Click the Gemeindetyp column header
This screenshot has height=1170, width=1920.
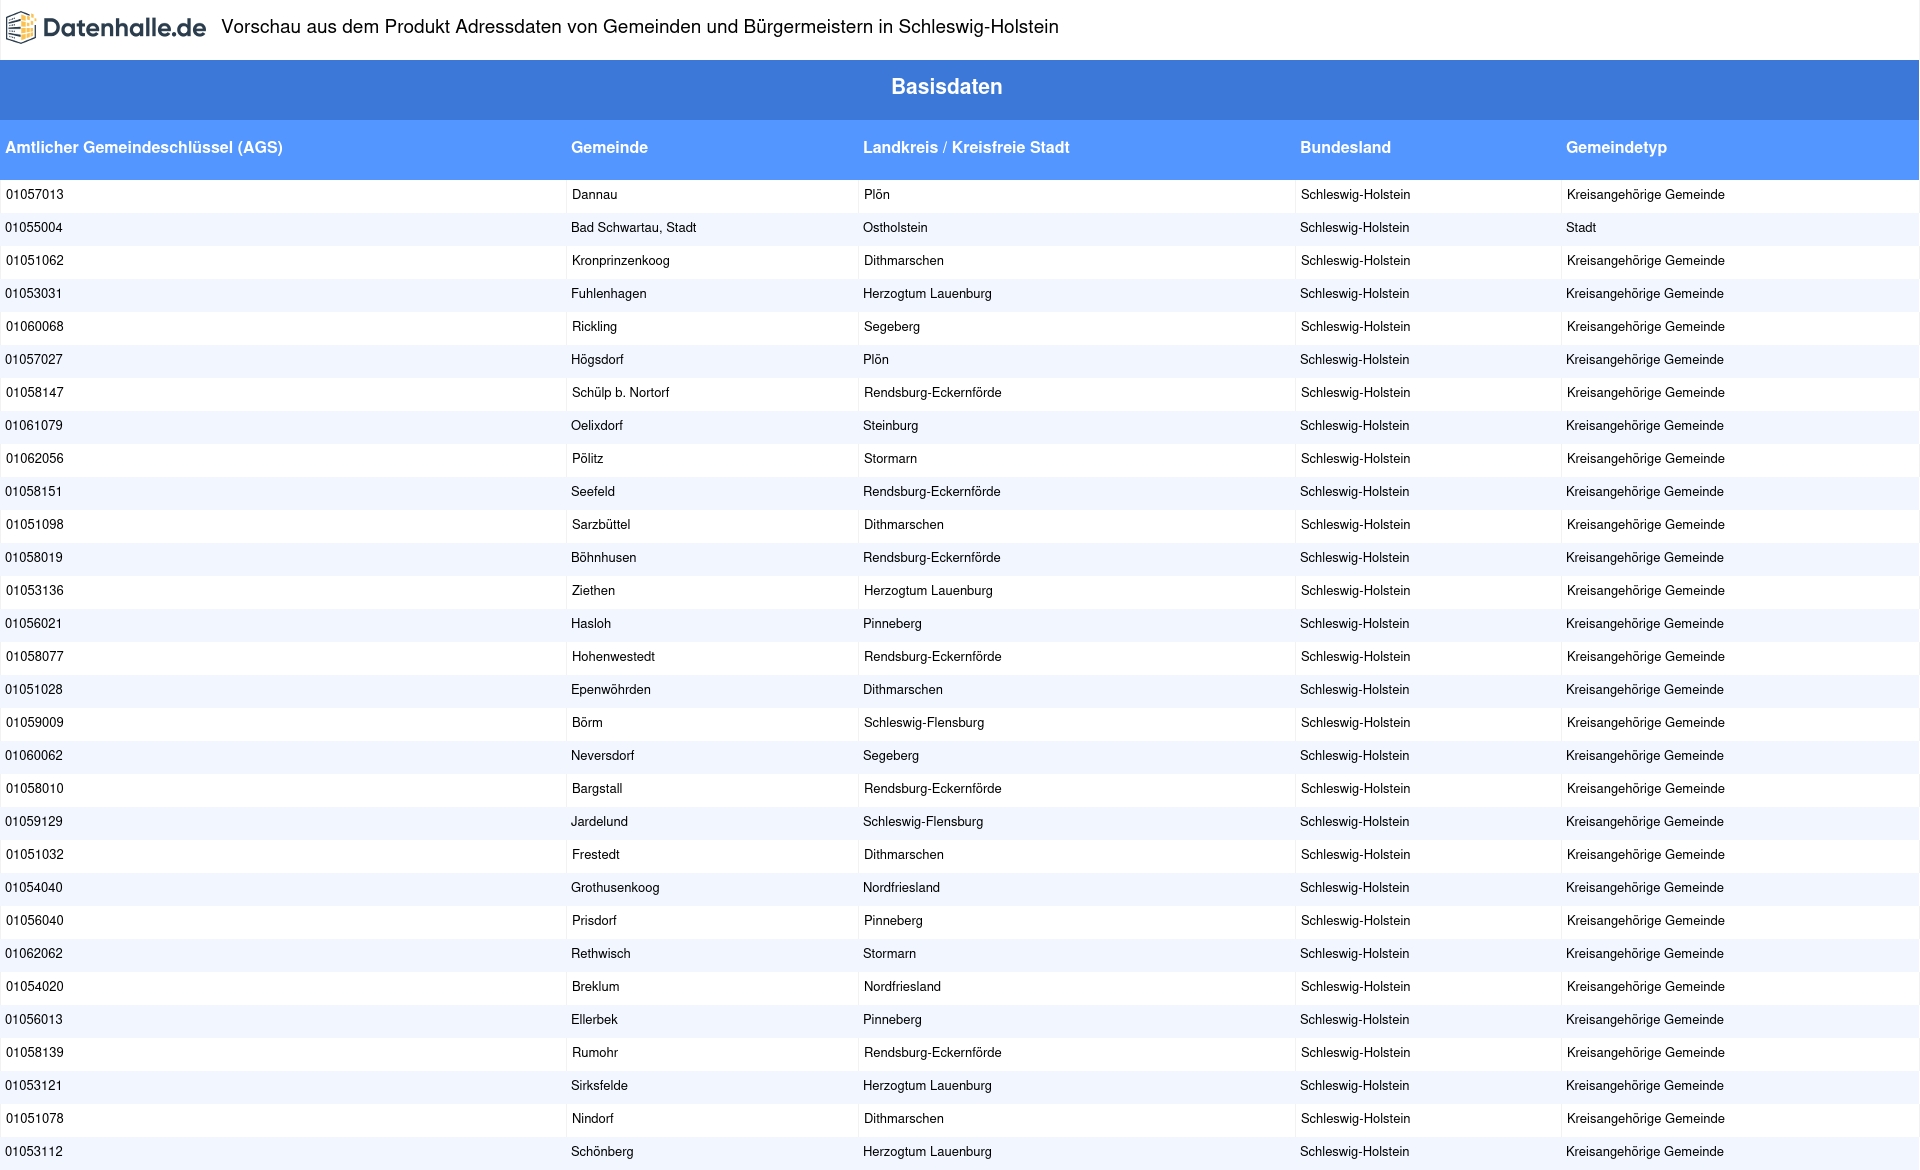(1616, 147)
